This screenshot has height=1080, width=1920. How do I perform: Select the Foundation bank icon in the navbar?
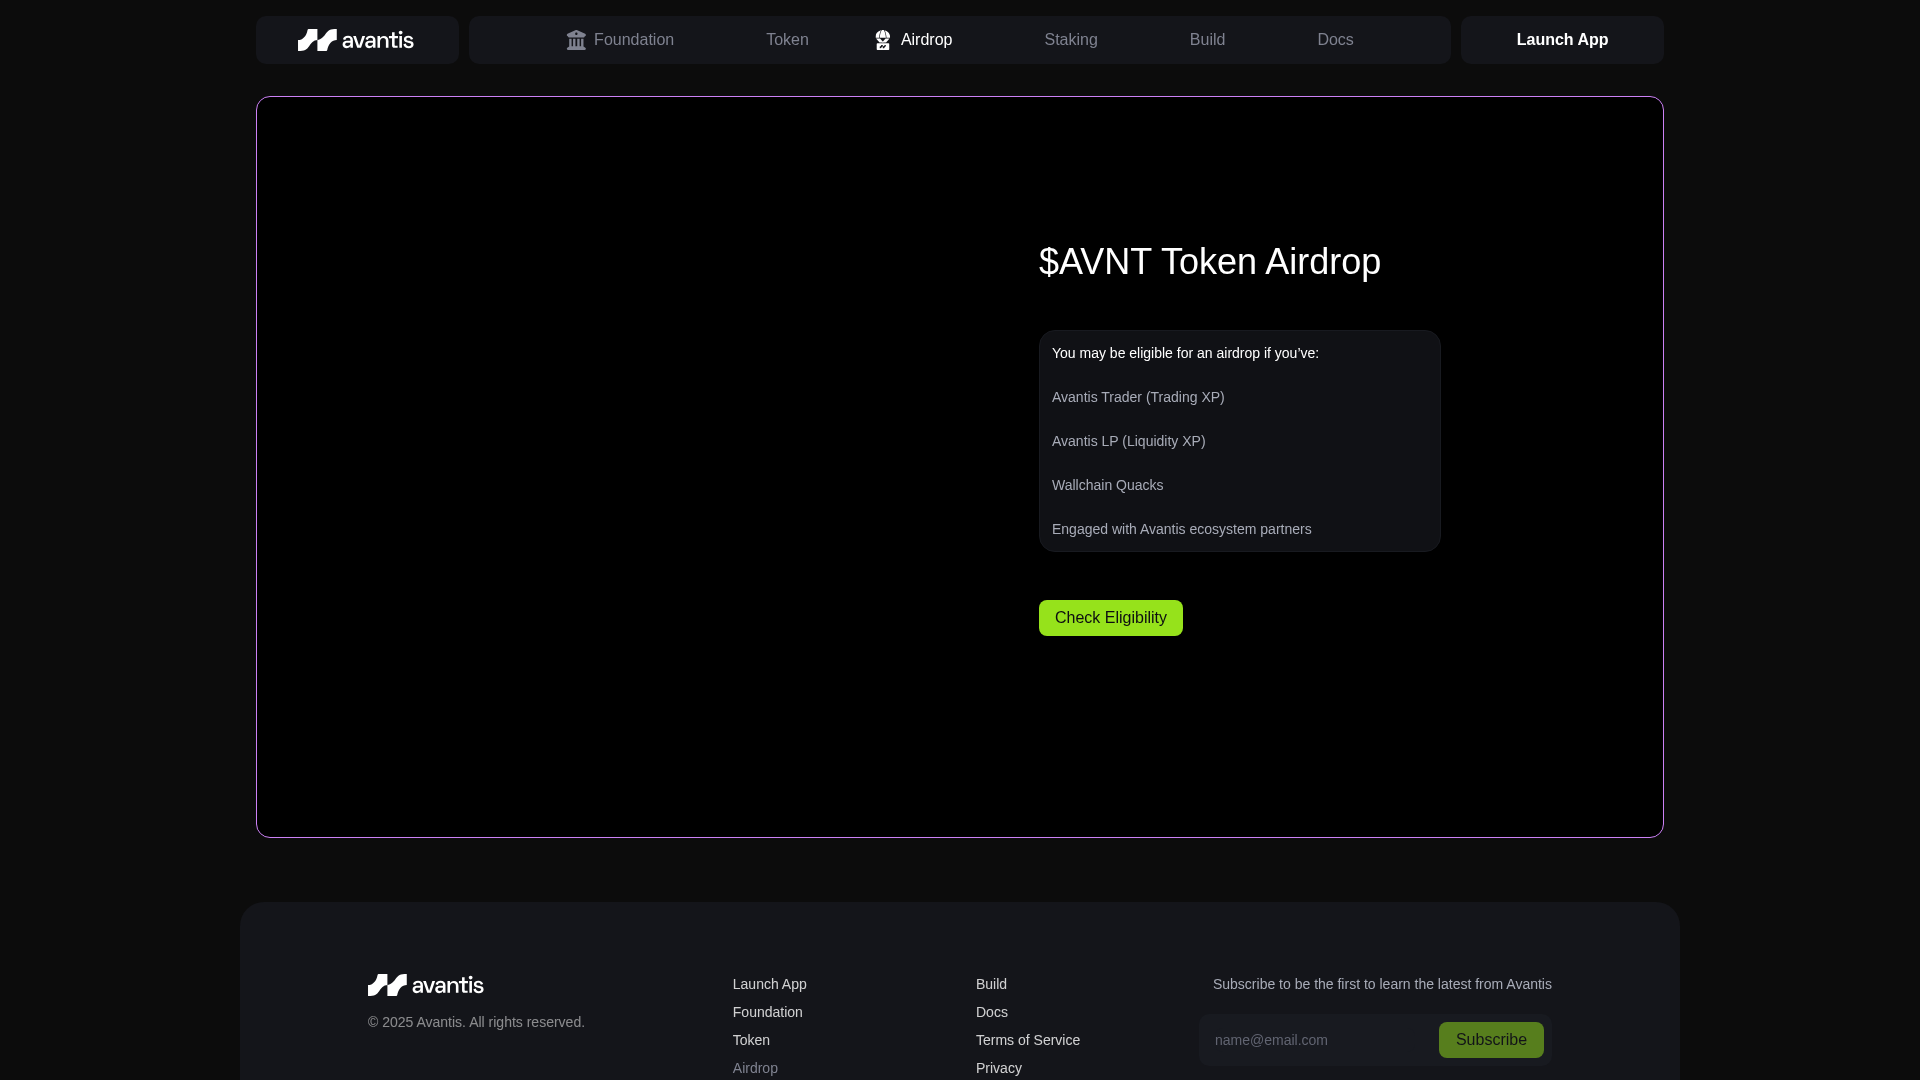pyautogui.click(x=577, y=40)
